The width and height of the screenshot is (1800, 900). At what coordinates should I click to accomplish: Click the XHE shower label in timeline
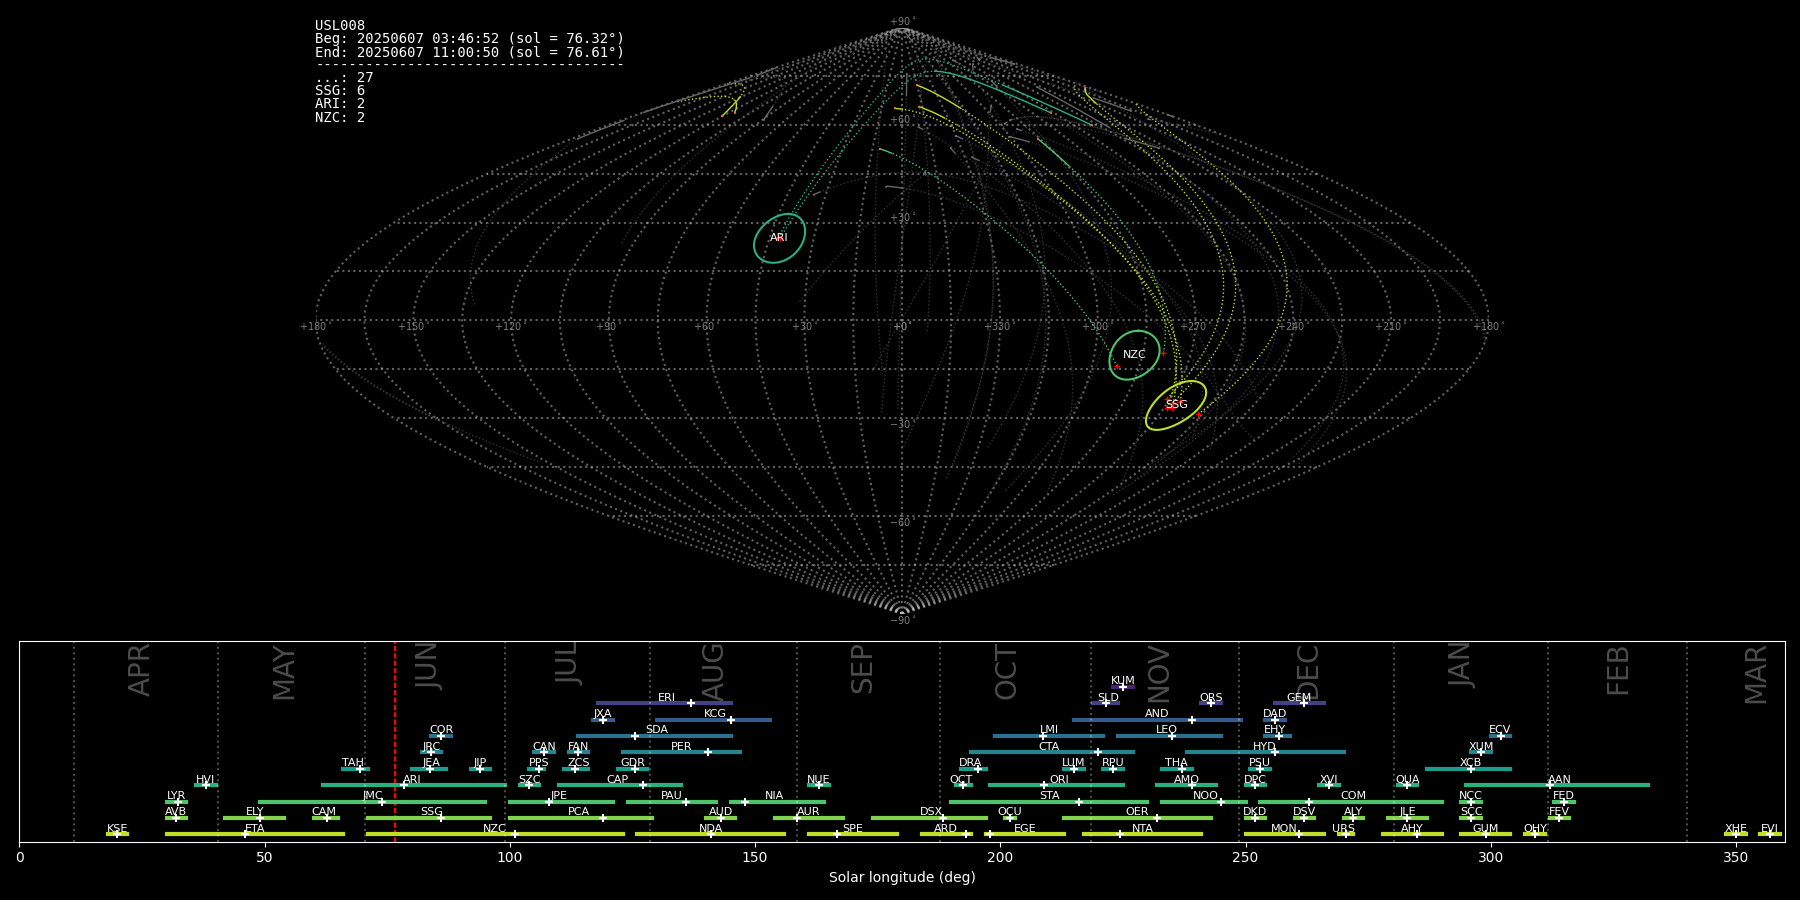1735,829
